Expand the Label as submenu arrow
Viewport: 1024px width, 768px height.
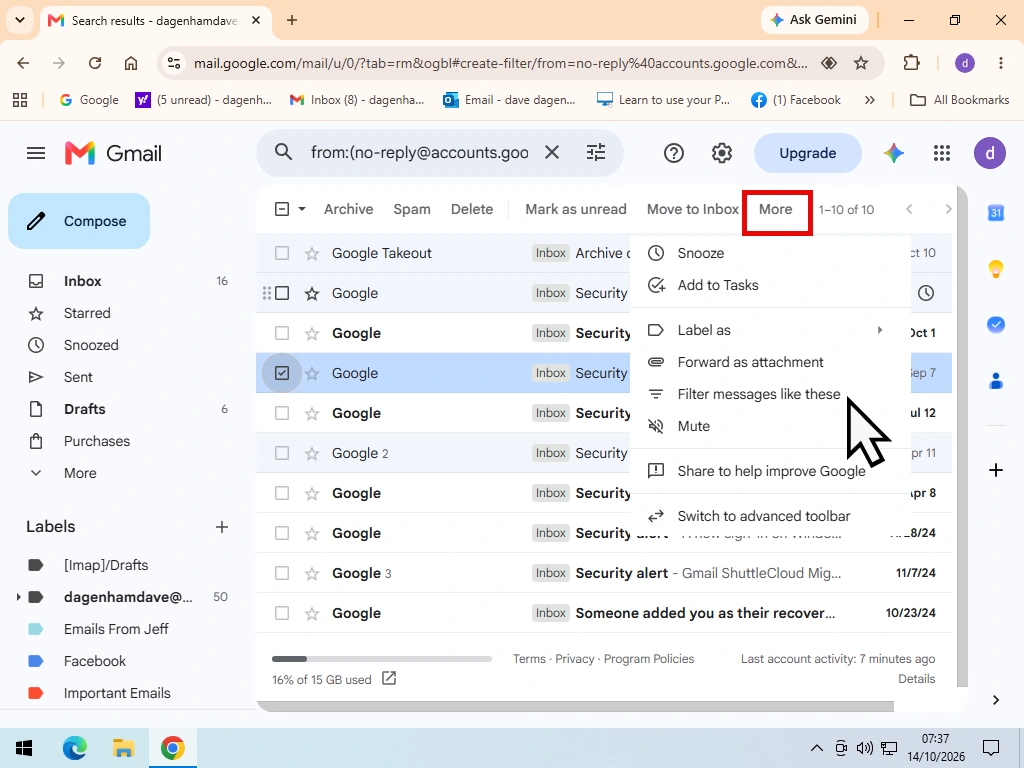[x=880, y=330]
